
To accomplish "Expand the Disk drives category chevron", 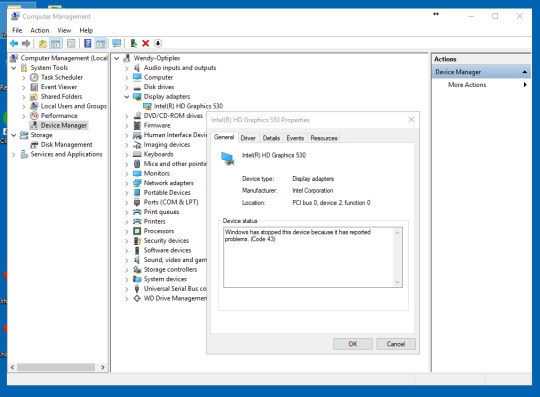I will [127, 87].
